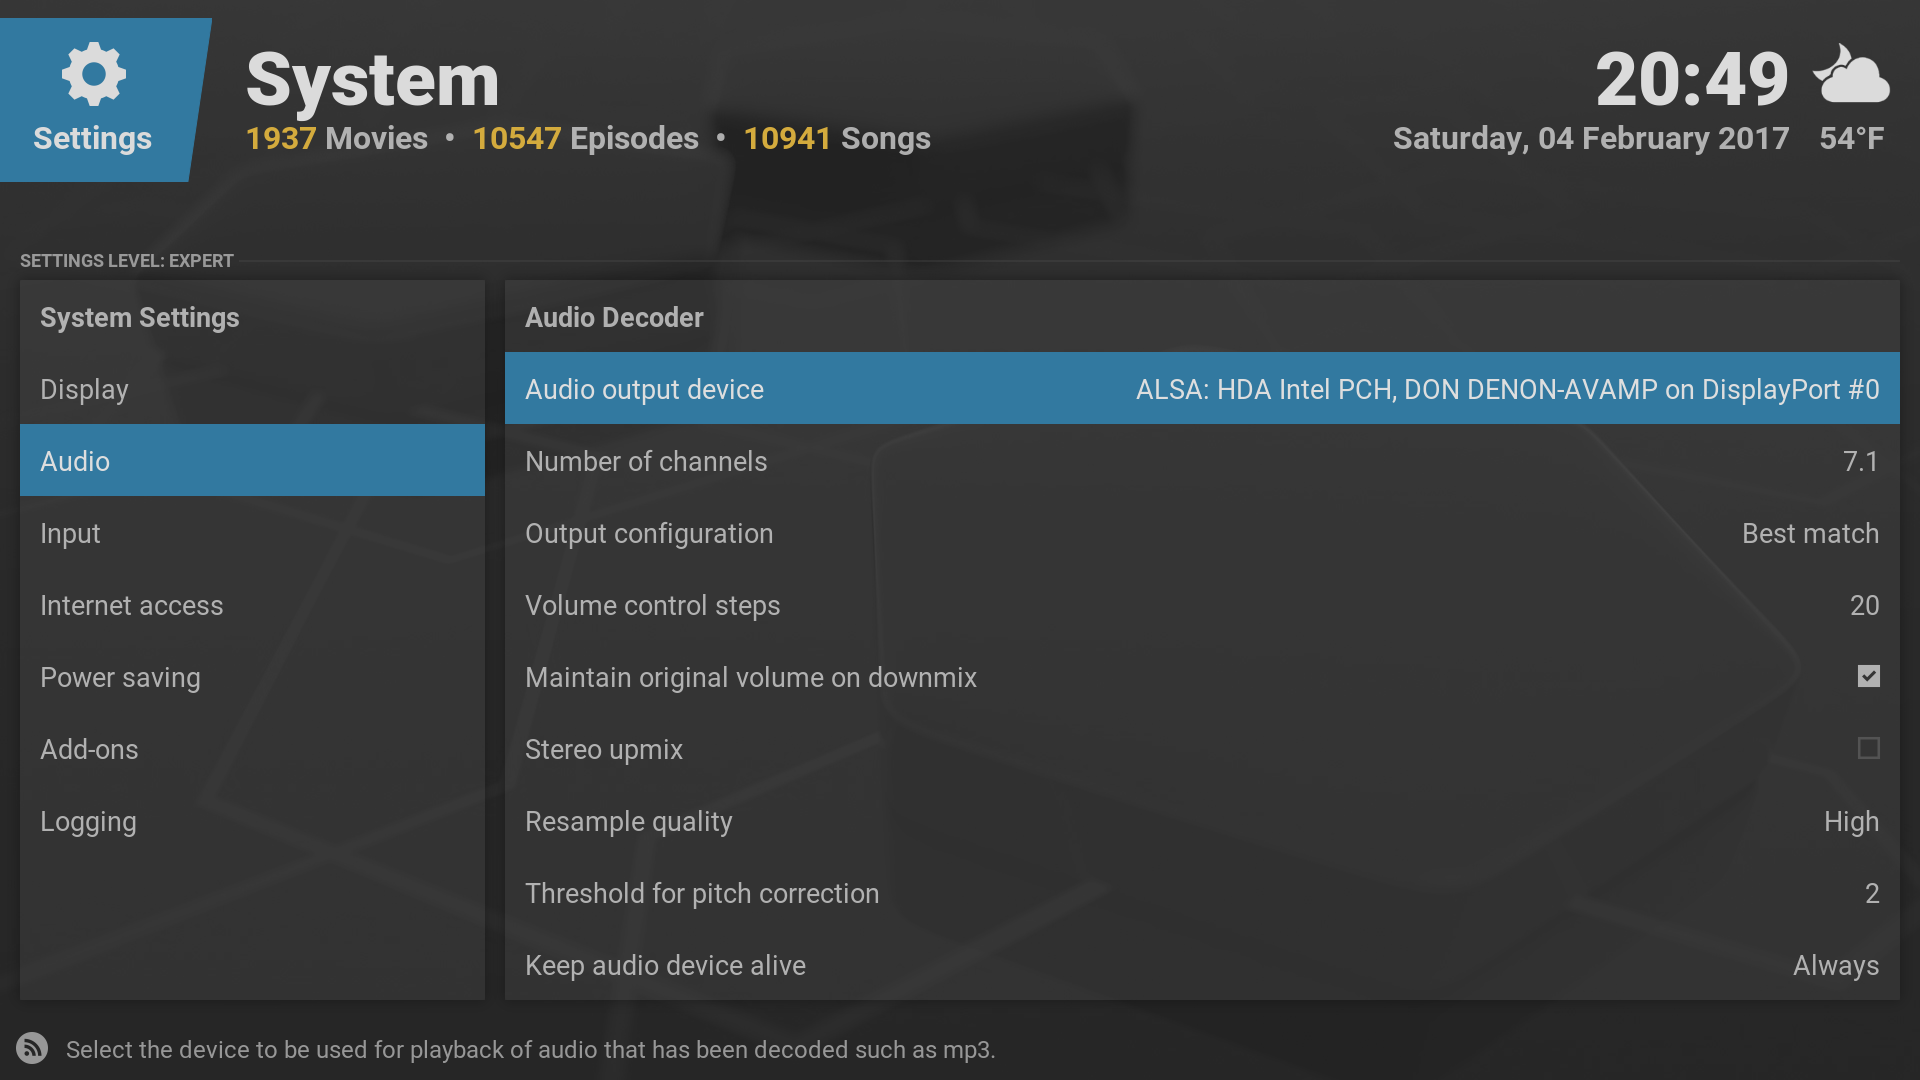This screenshot has height=1080, width=1920.
Task: Select the Display settings category
Action: 252,389
